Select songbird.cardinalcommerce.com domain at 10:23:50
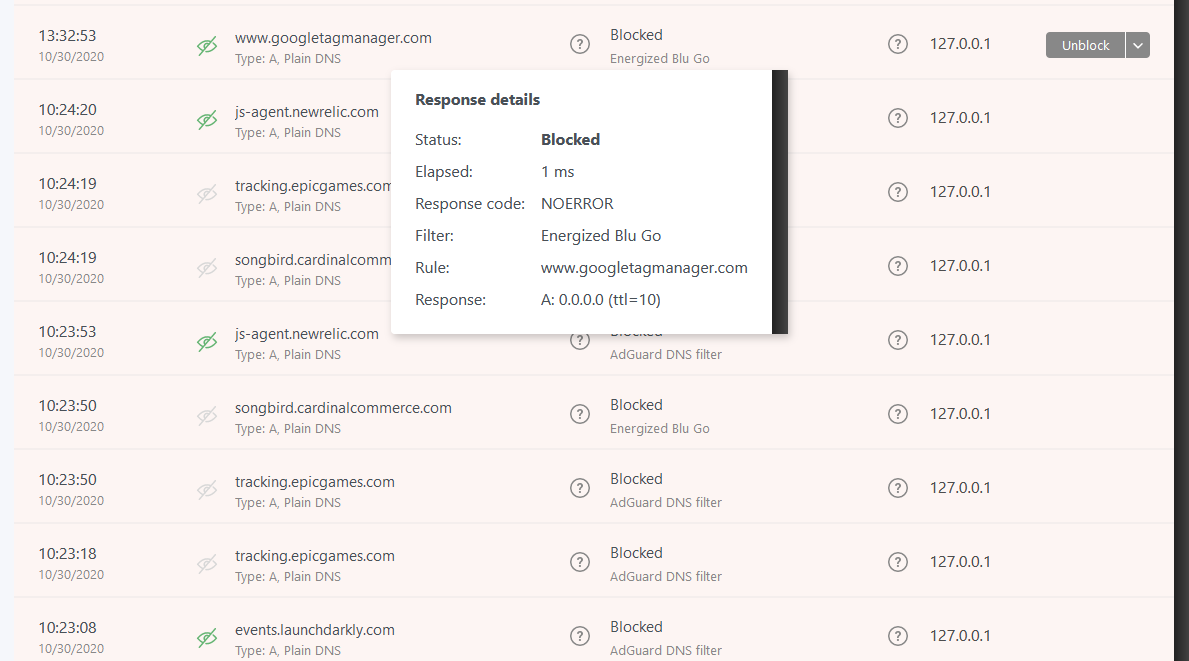1189x661 pixels. coord(343,408)
